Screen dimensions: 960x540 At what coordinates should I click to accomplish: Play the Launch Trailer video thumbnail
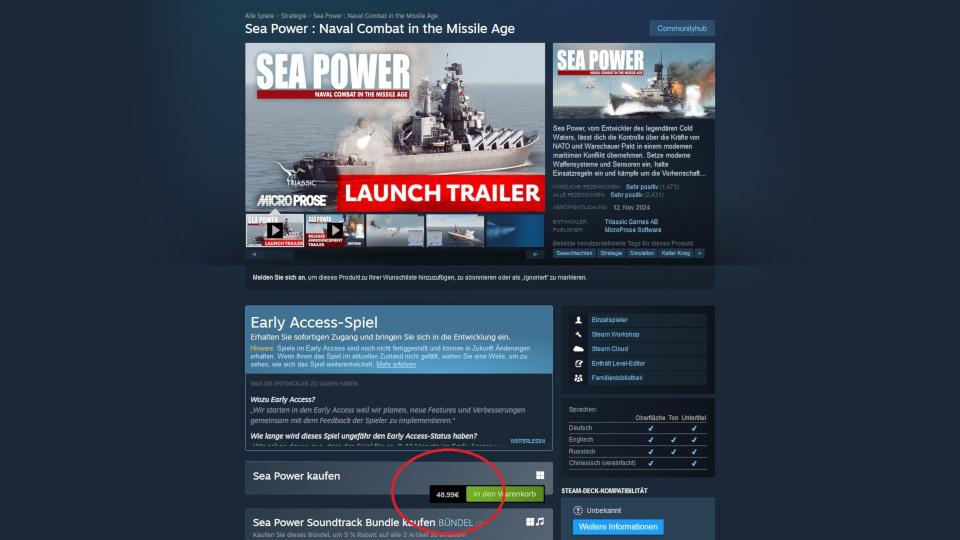click(x=275, y=230)
